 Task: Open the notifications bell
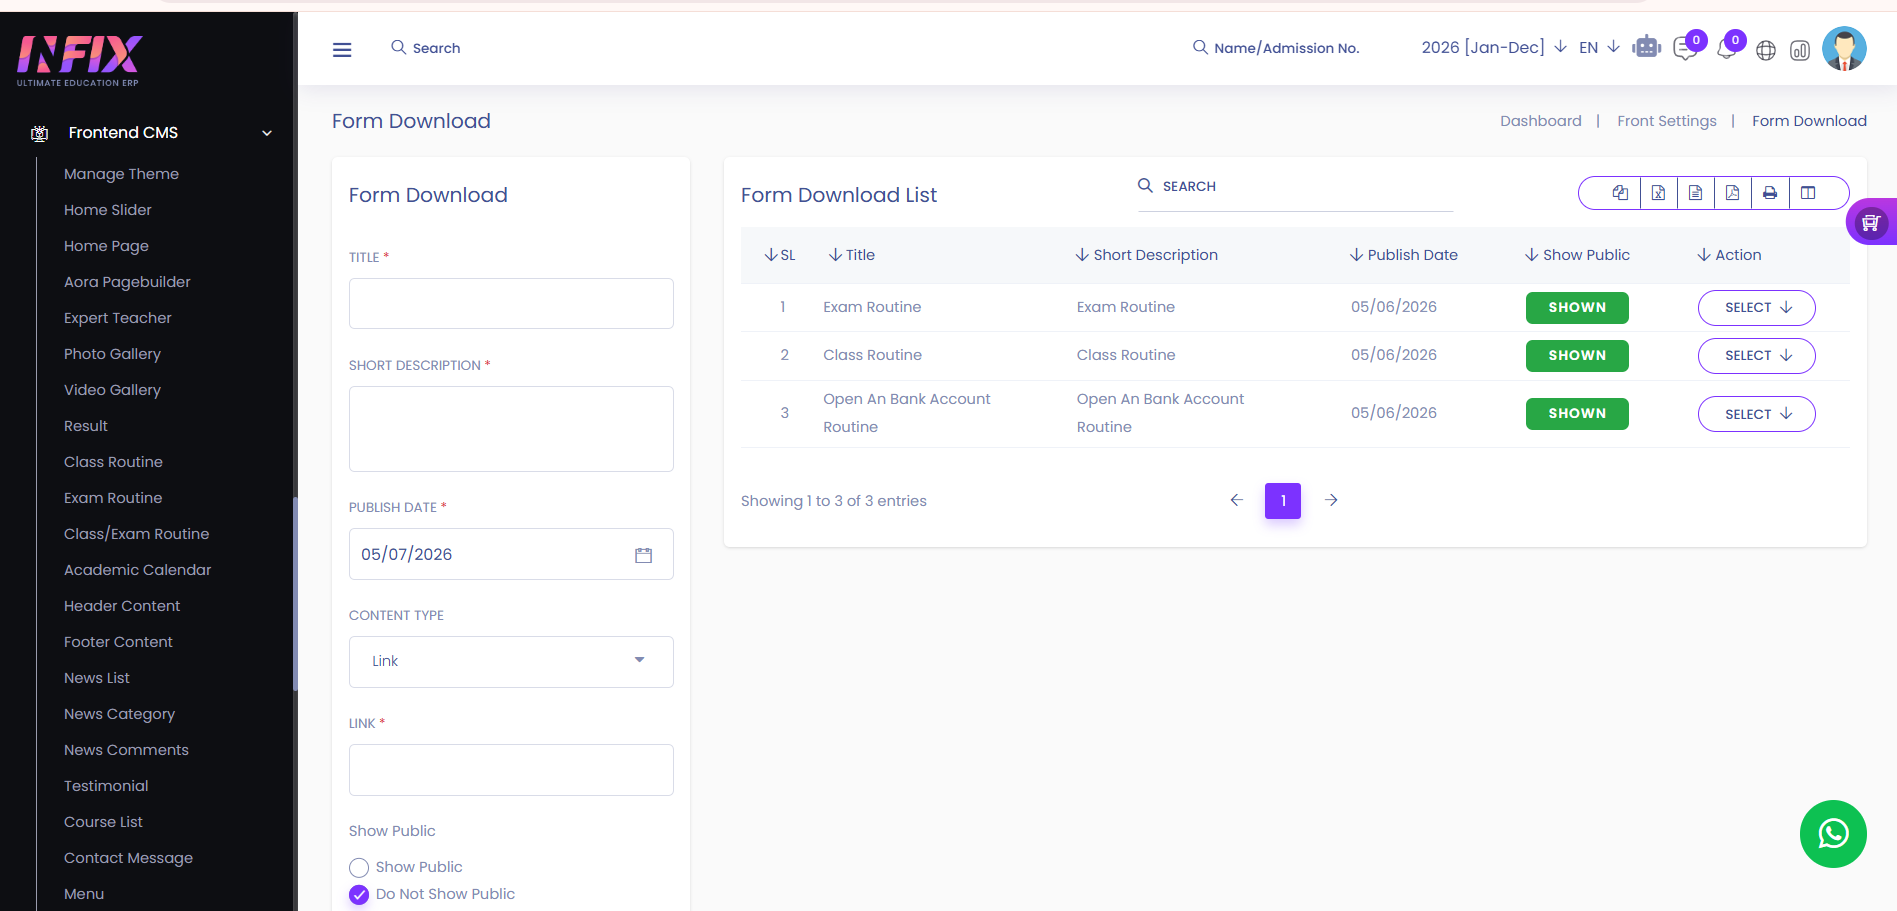(x=1726, y=49)
